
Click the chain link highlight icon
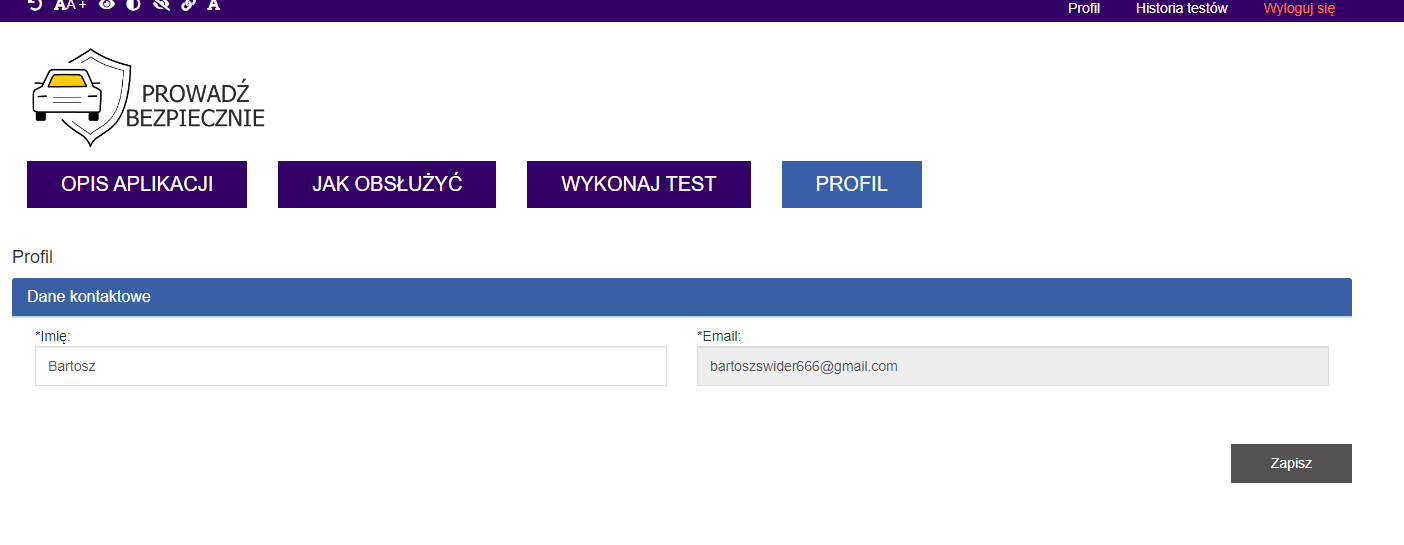click(188, 5)
